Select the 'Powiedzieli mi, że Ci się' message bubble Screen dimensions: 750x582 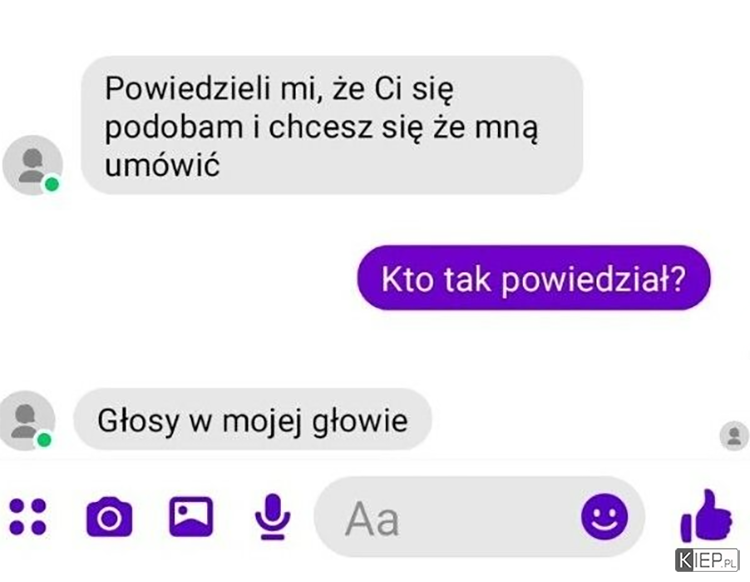coord(332,125)
